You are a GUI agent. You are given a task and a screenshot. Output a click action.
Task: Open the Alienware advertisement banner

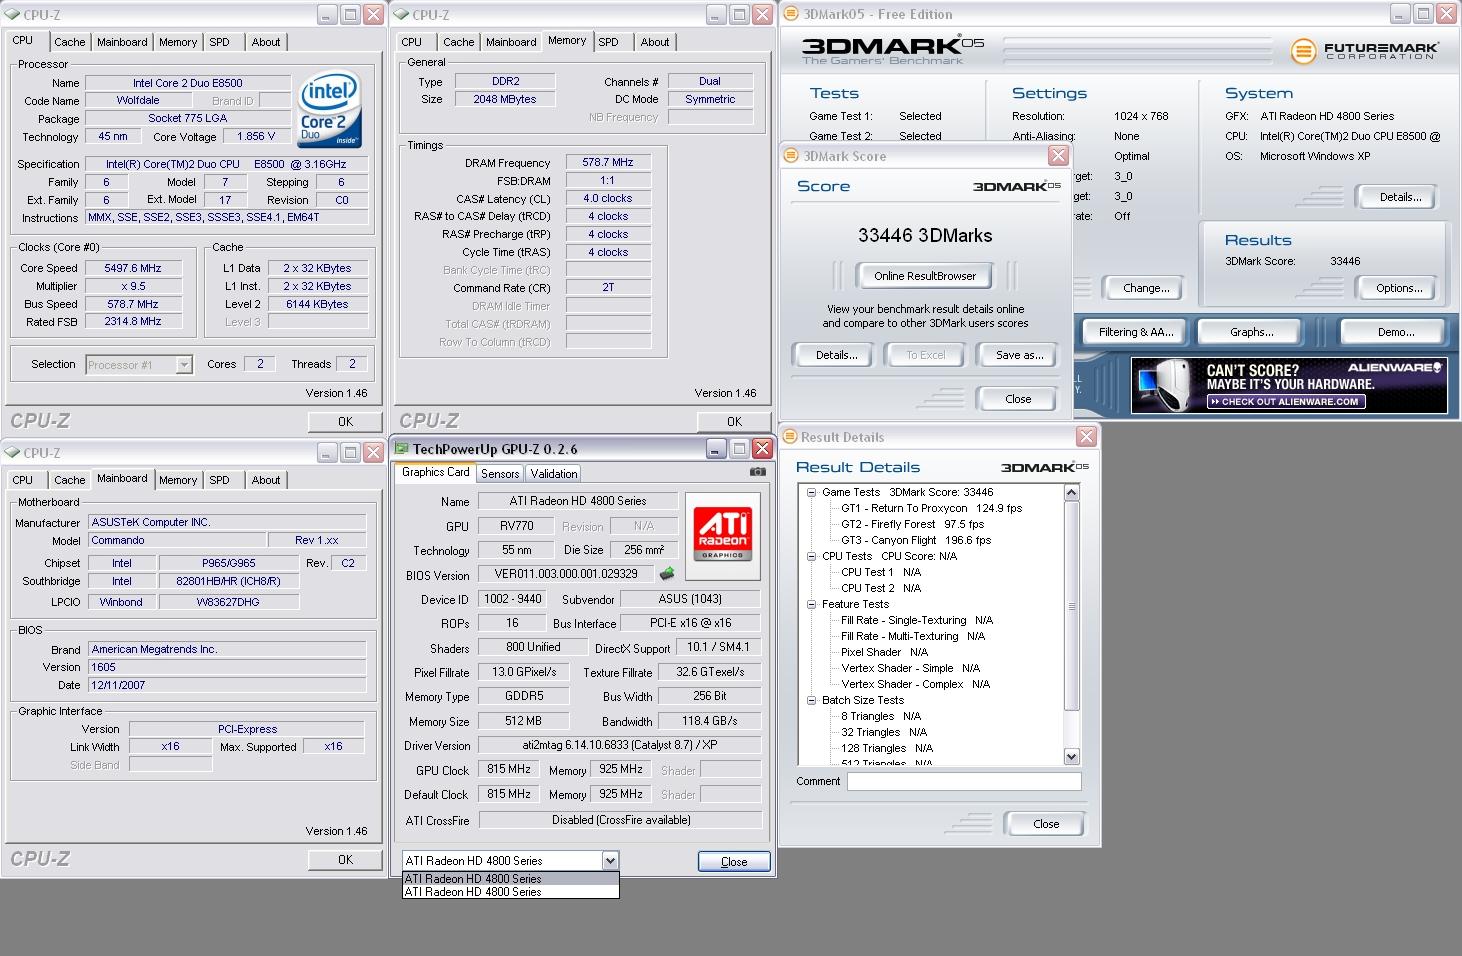1289,385
